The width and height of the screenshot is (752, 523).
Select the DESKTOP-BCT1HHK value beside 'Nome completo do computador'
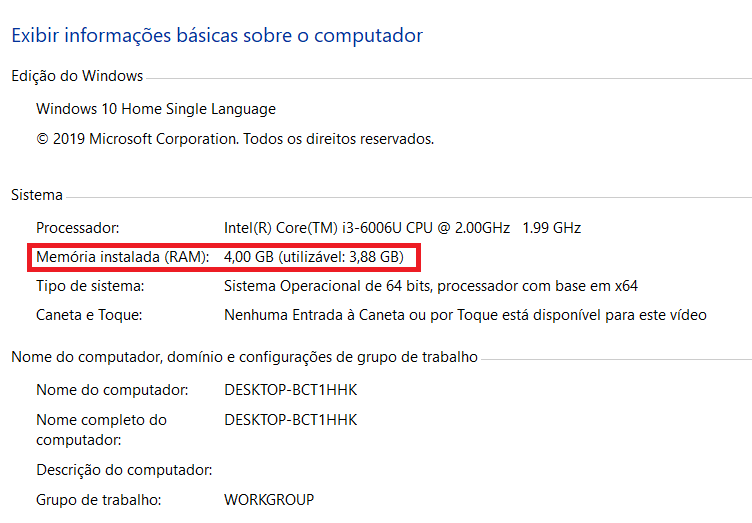(x=291, y=420)
